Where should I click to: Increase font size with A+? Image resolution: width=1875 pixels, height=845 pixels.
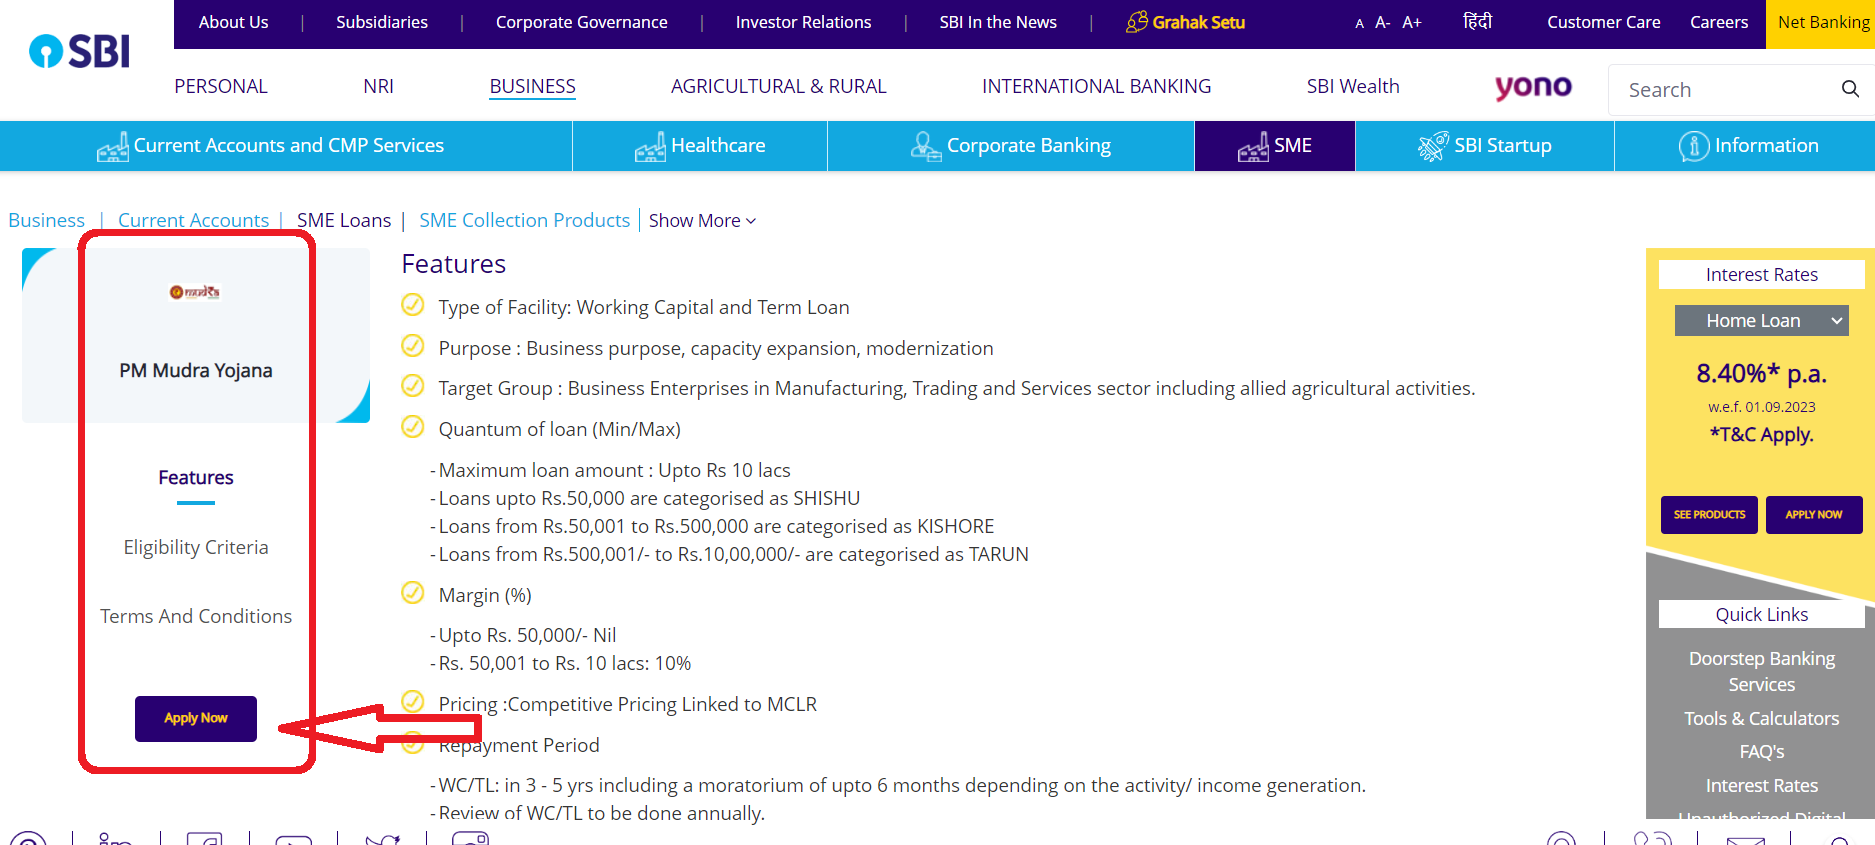[1412, 22]
